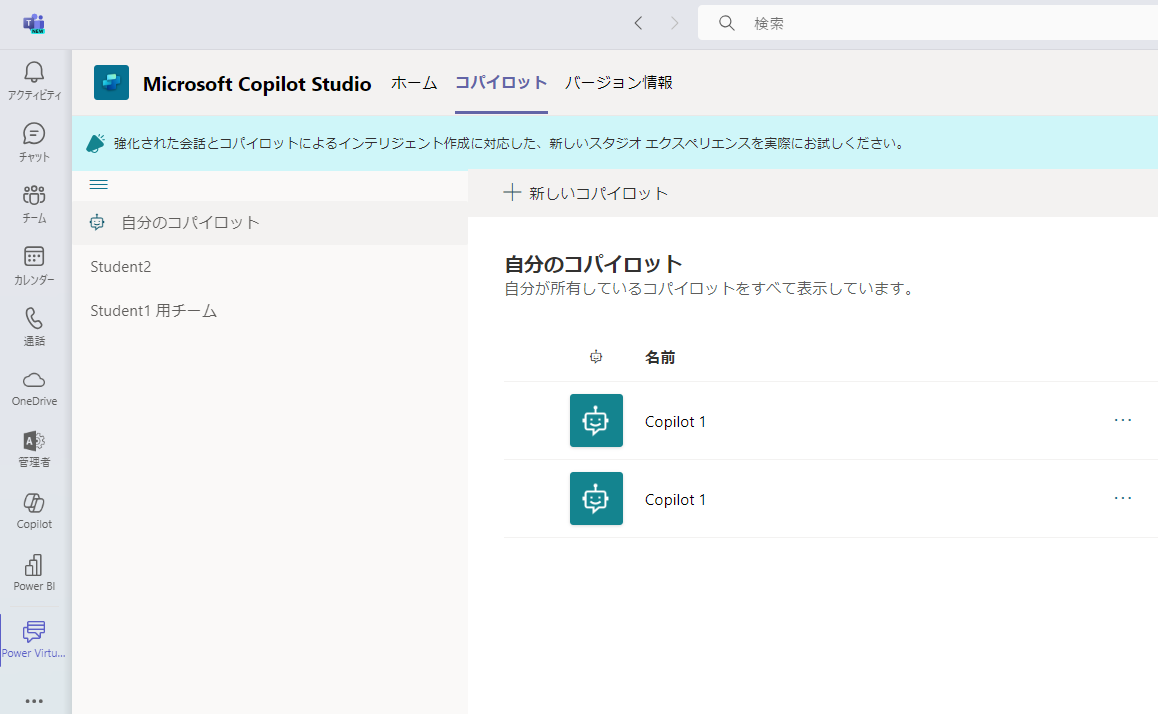This screenshot has width=1158, height=714.
Task: Open the first Copilot 1 name link
Action: pos(675,422)
